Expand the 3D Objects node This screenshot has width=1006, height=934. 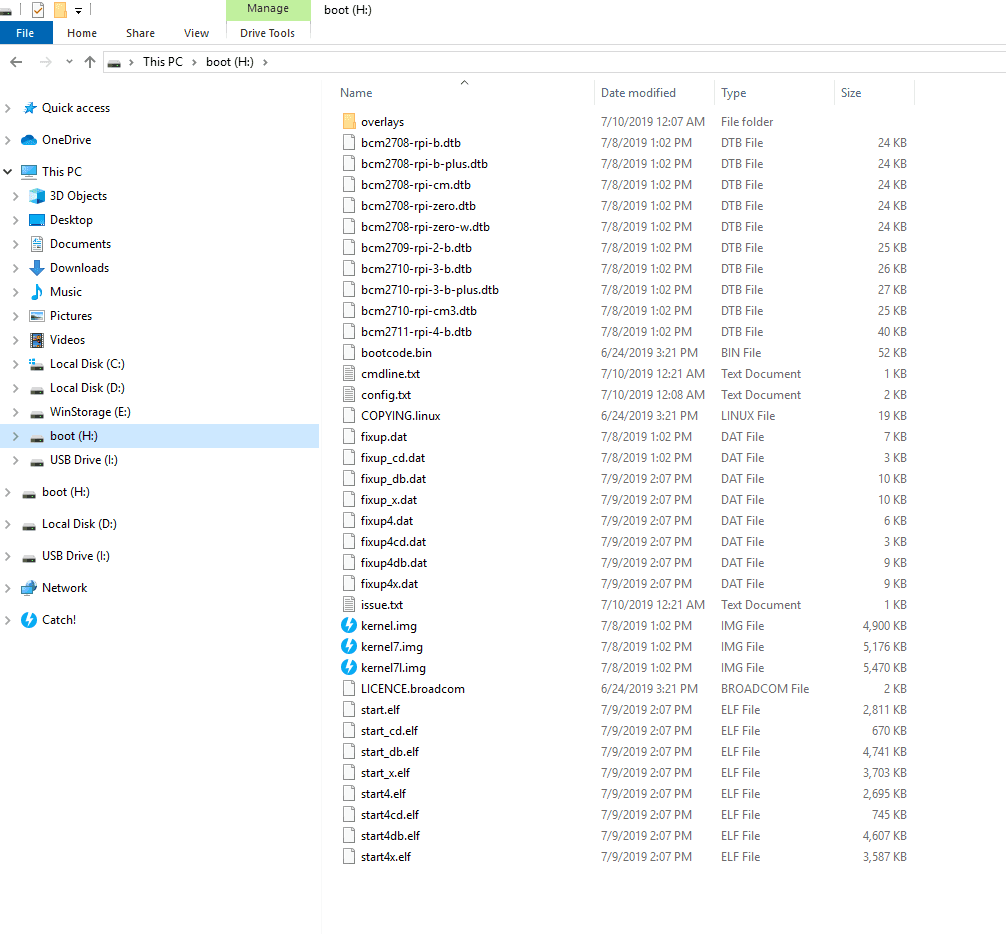click(16, 196)
